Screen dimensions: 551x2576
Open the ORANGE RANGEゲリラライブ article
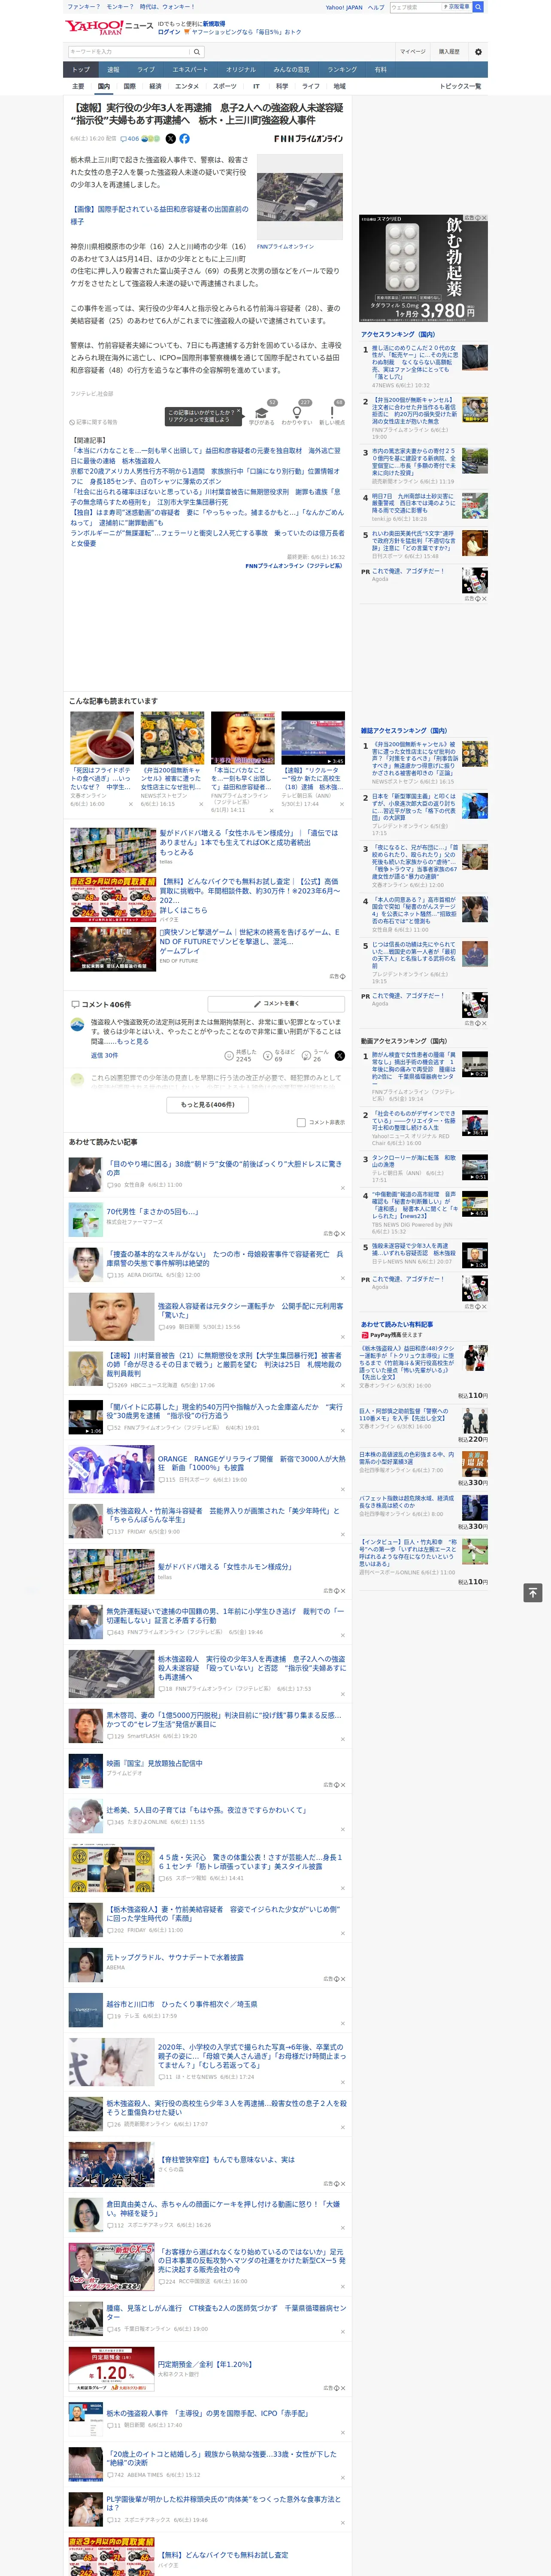251,1464
